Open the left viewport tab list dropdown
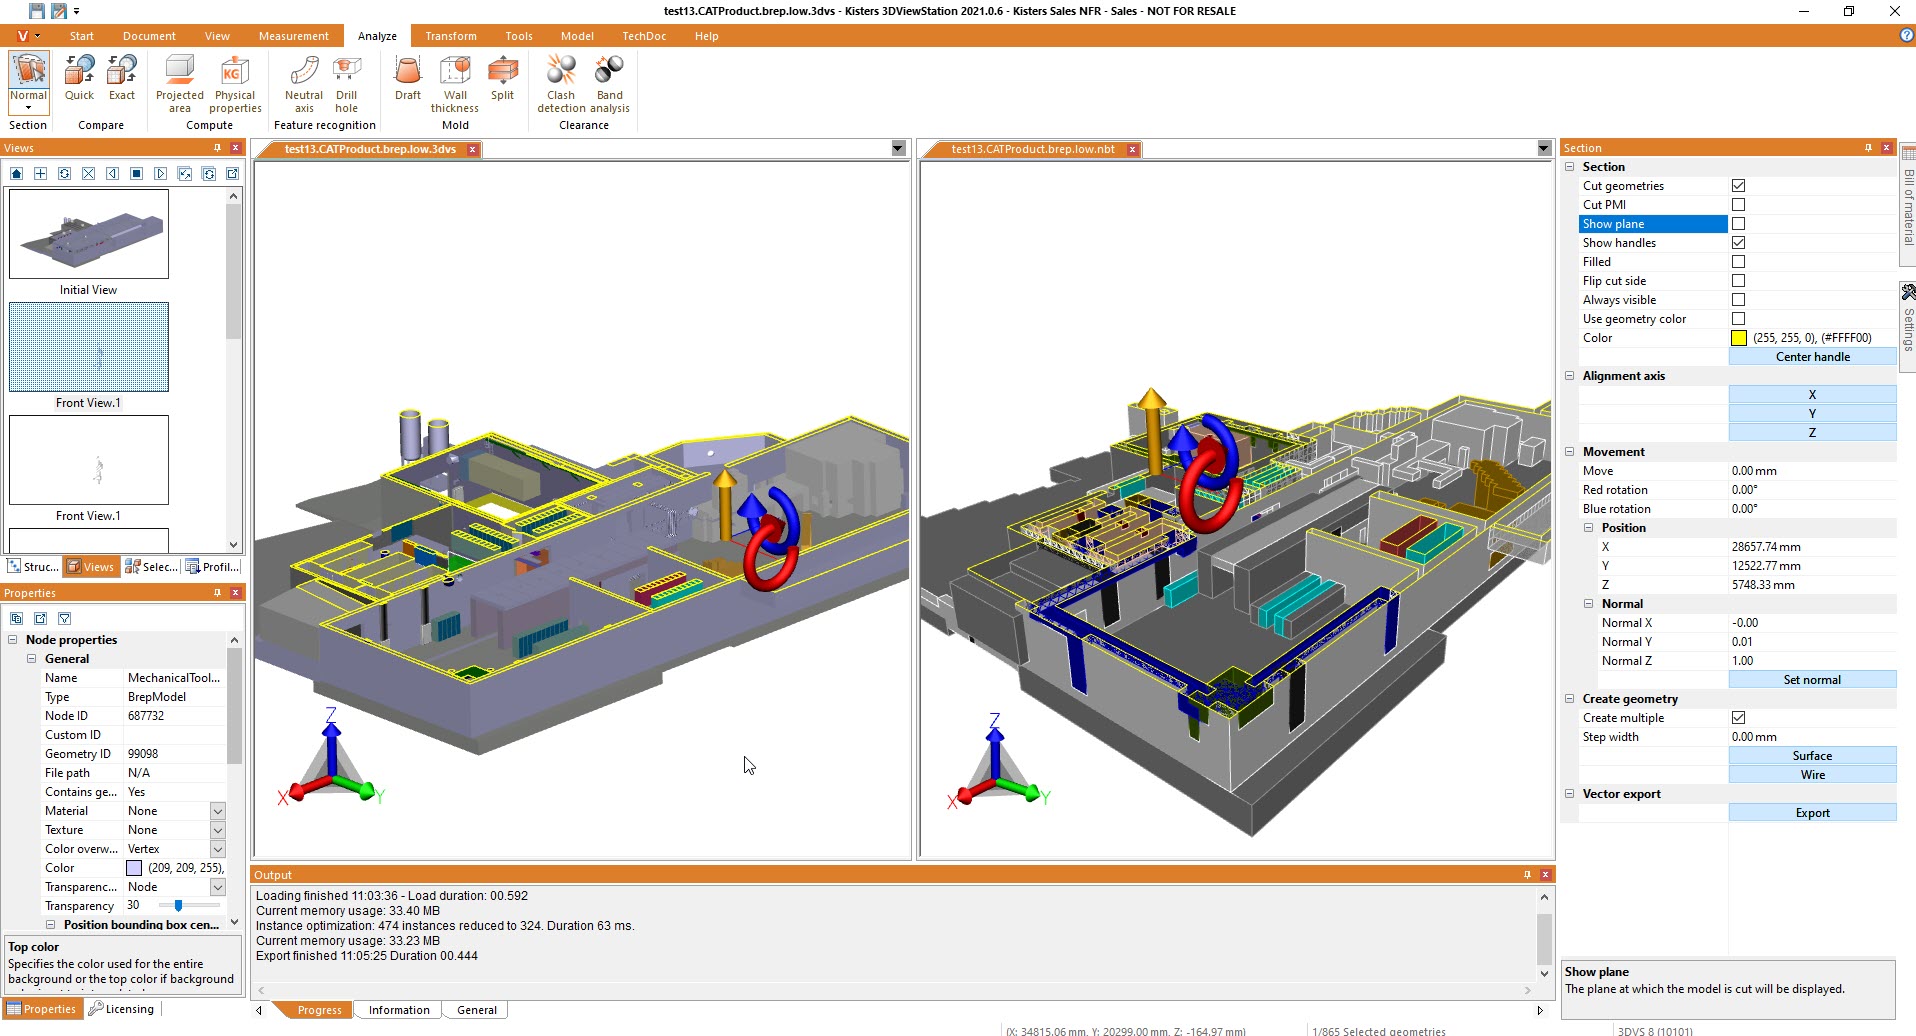Viewport: 1916px width, 1036px height. [897, 149]
